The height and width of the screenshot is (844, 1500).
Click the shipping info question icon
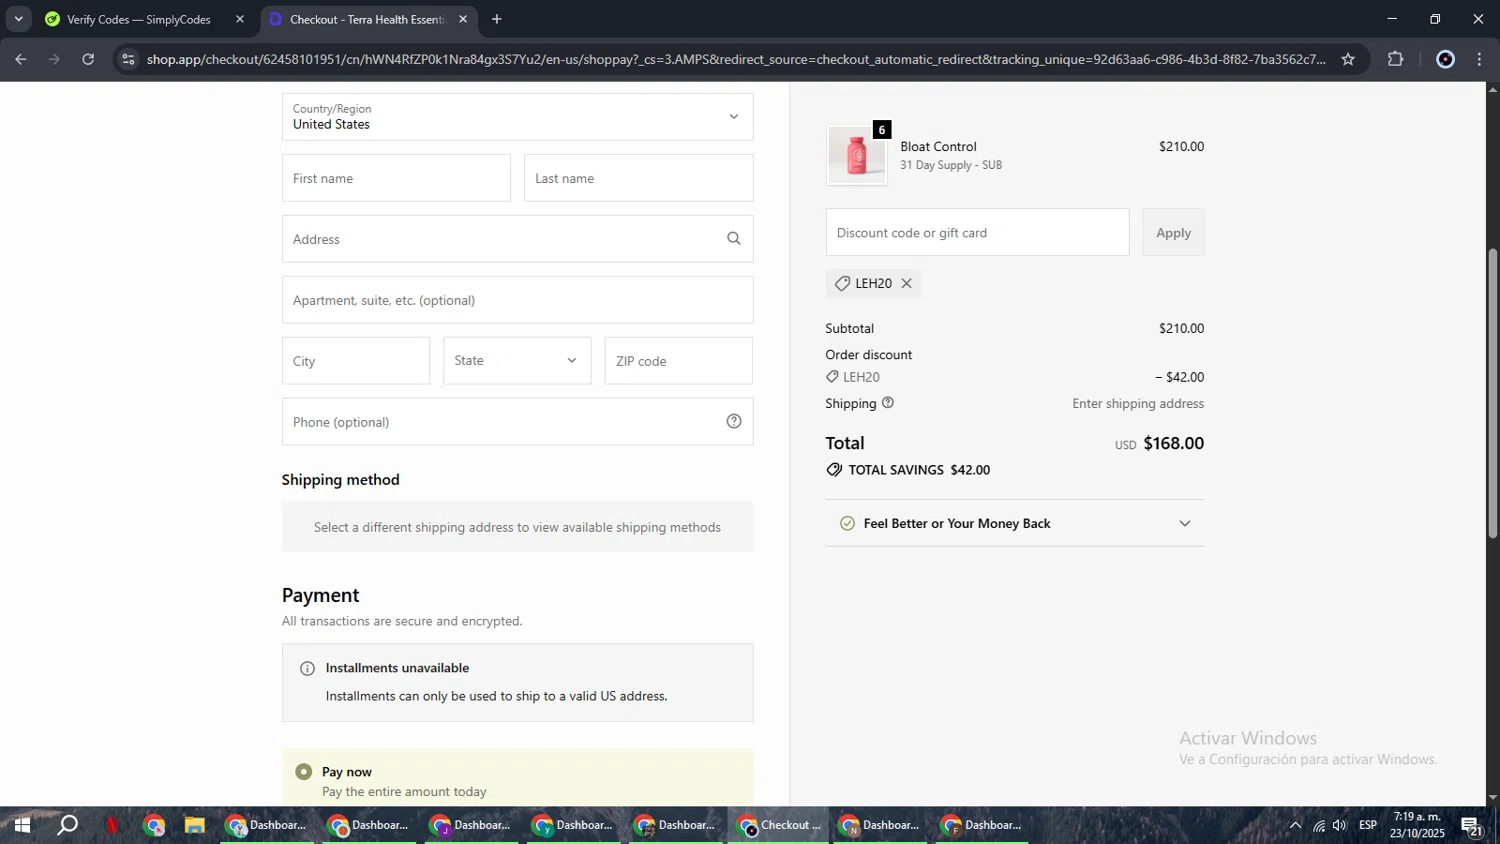coord(888,403)
